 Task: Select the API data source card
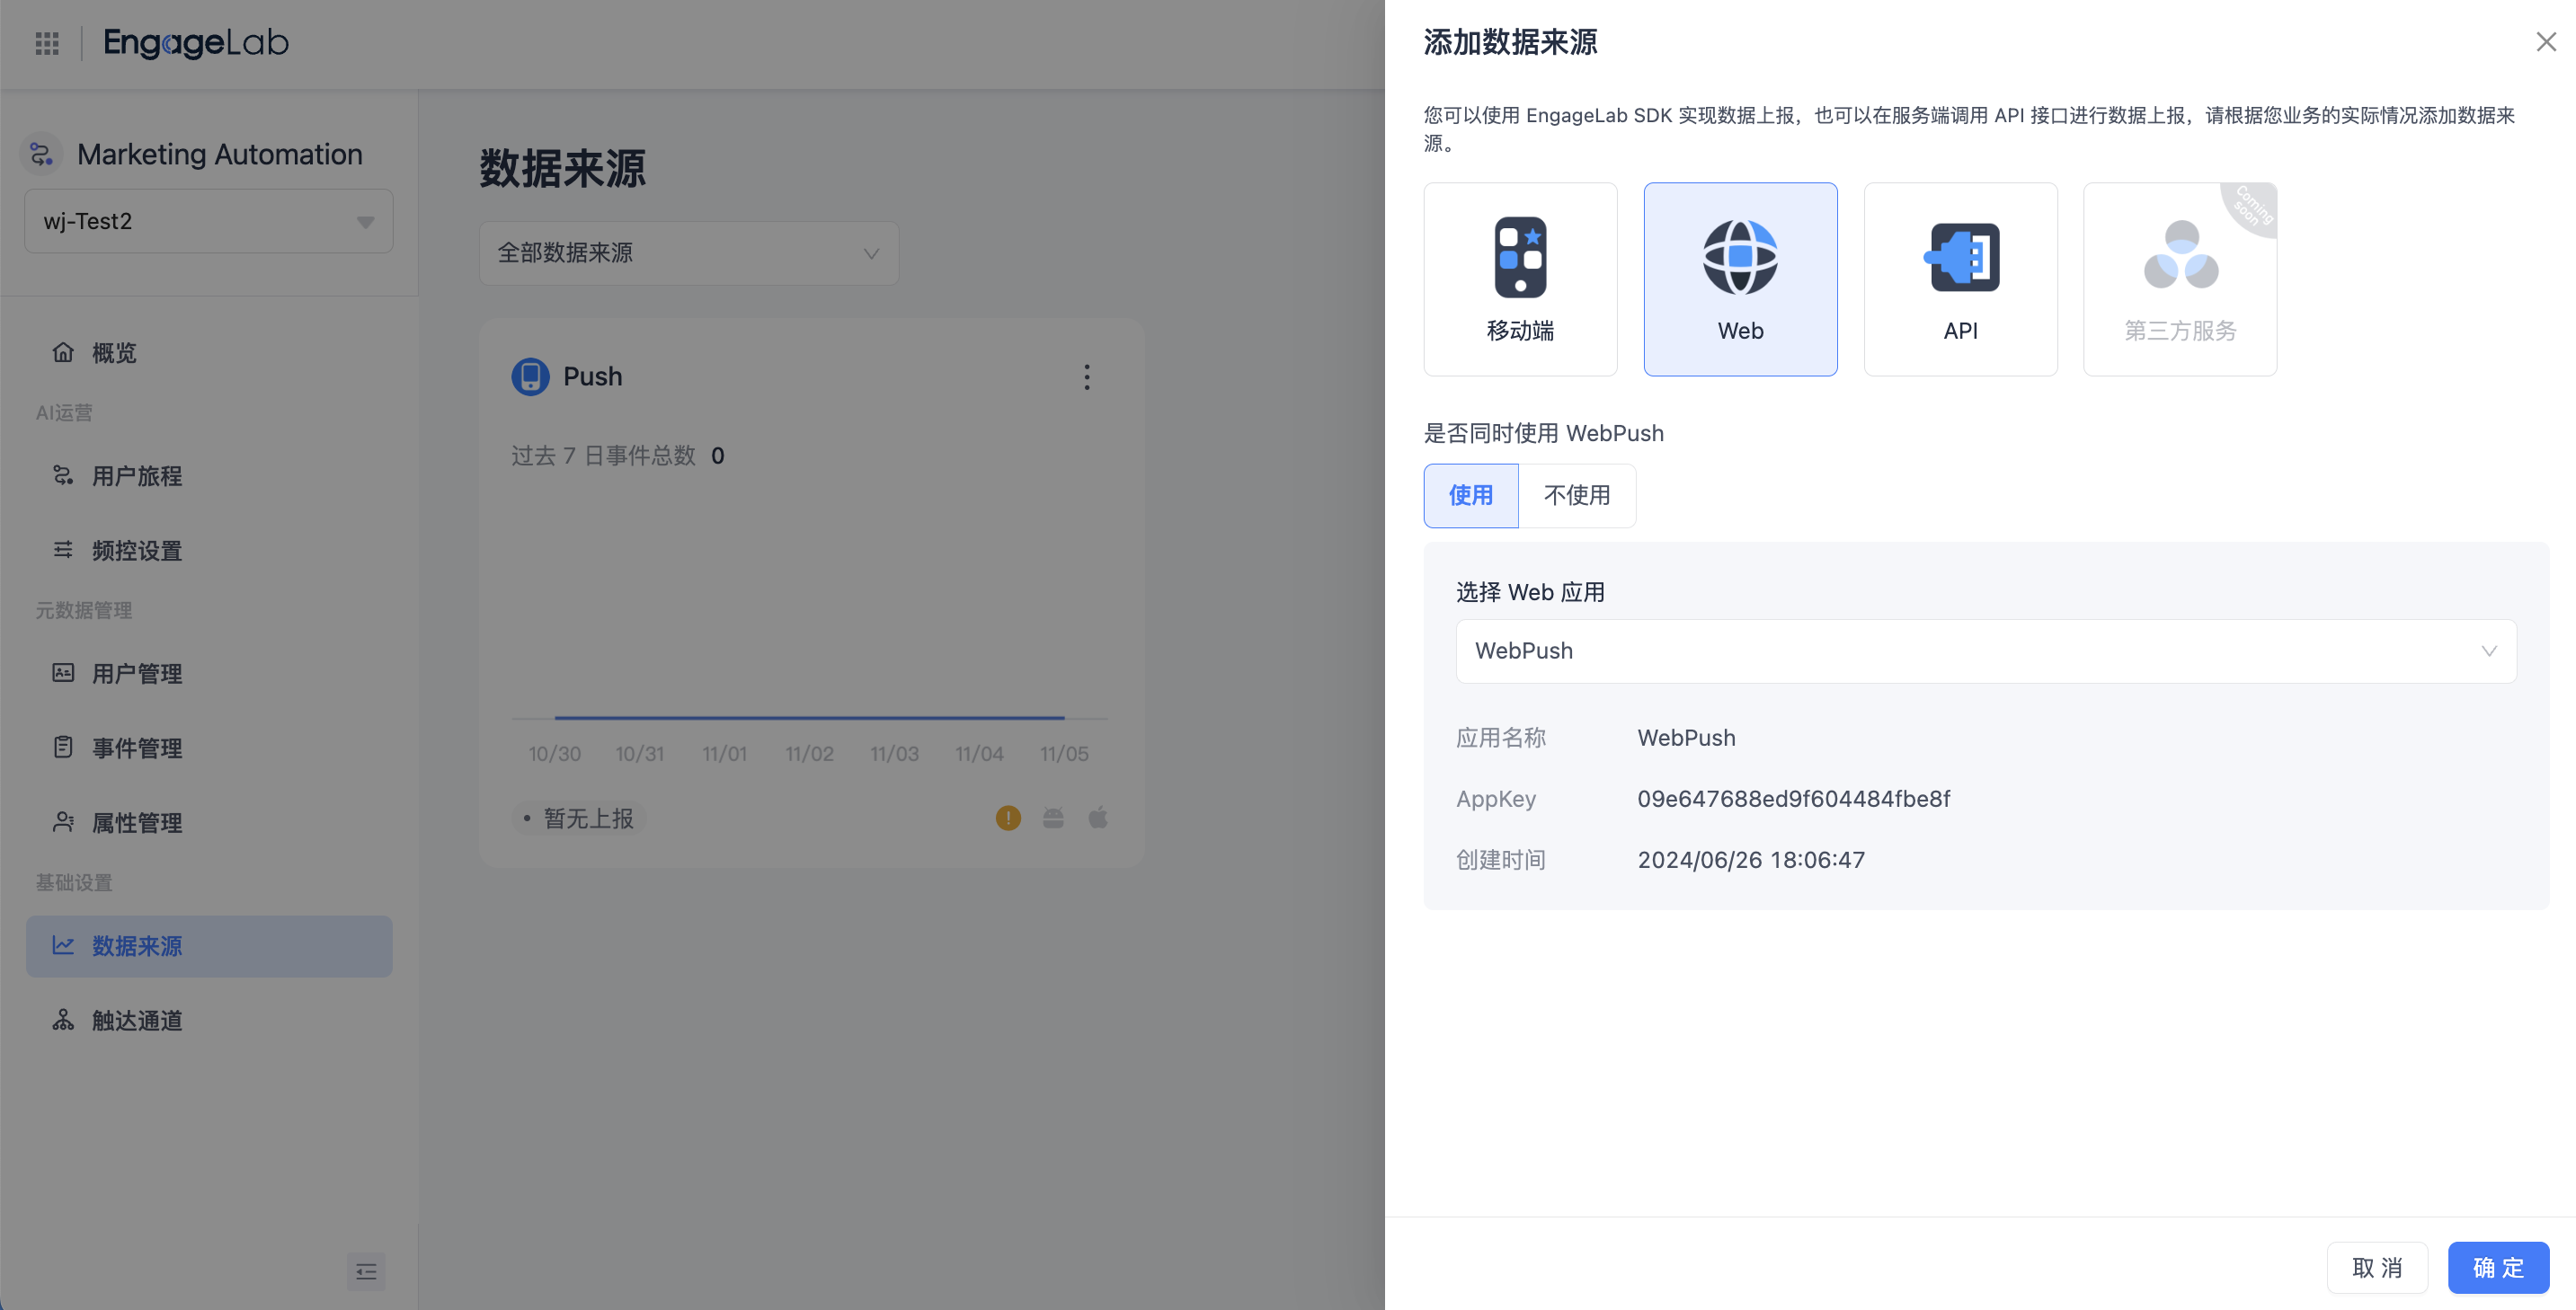point(1960,279)
